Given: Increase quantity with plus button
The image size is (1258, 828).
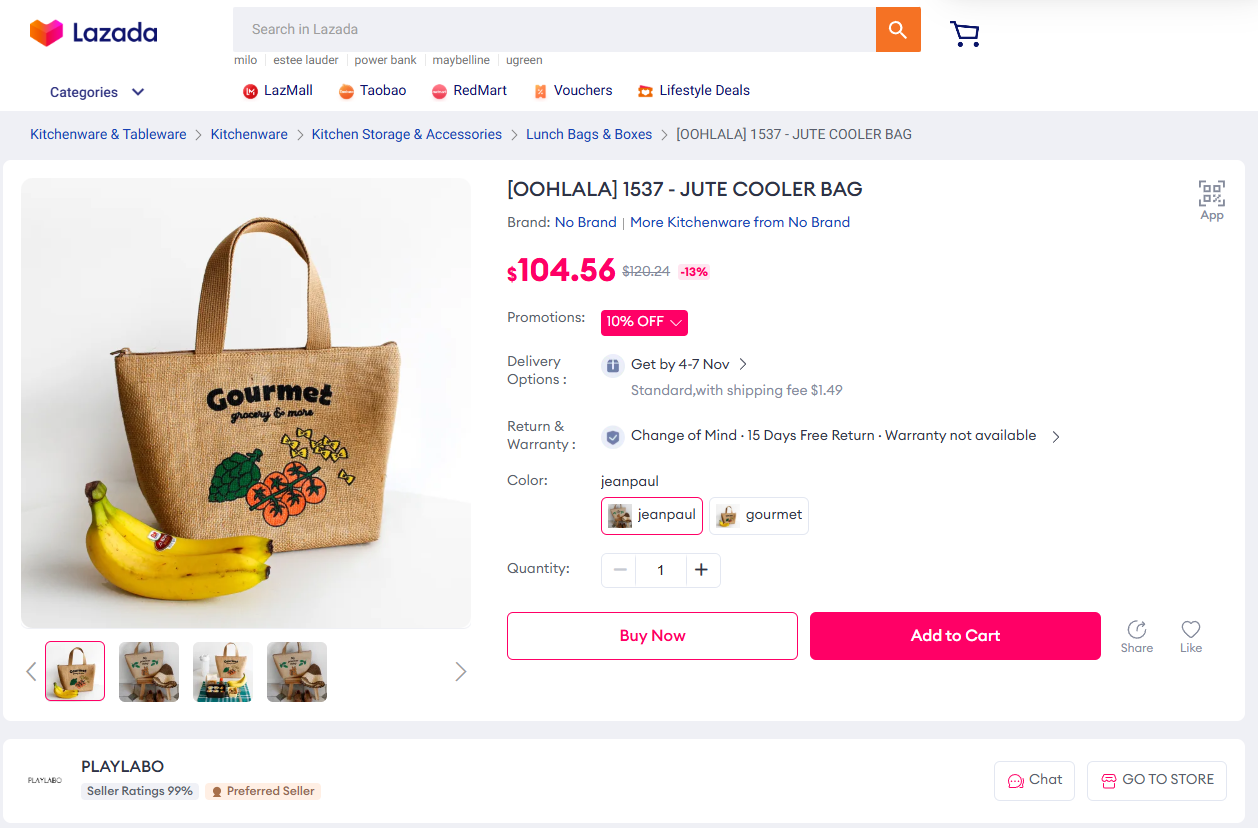Looking at the screenshot, I should tap(702, 570).
